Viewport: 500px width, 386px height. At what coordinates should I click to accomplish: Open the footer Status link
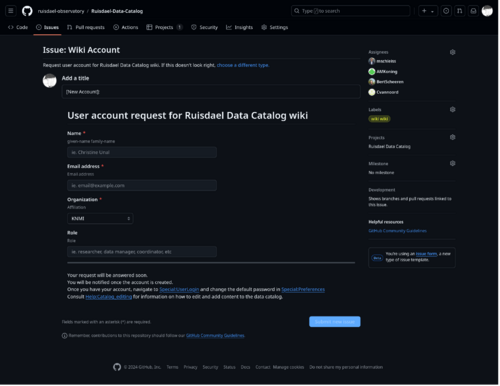coord(229,367)
